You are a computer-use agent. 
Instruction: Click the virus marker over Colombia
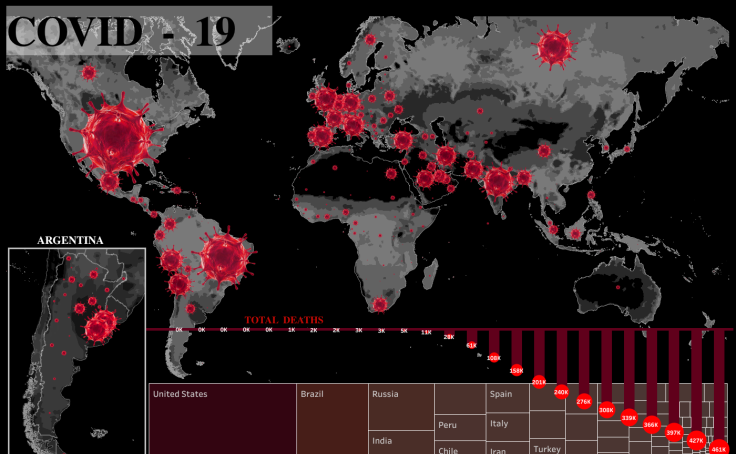click(x=169, y=223)
